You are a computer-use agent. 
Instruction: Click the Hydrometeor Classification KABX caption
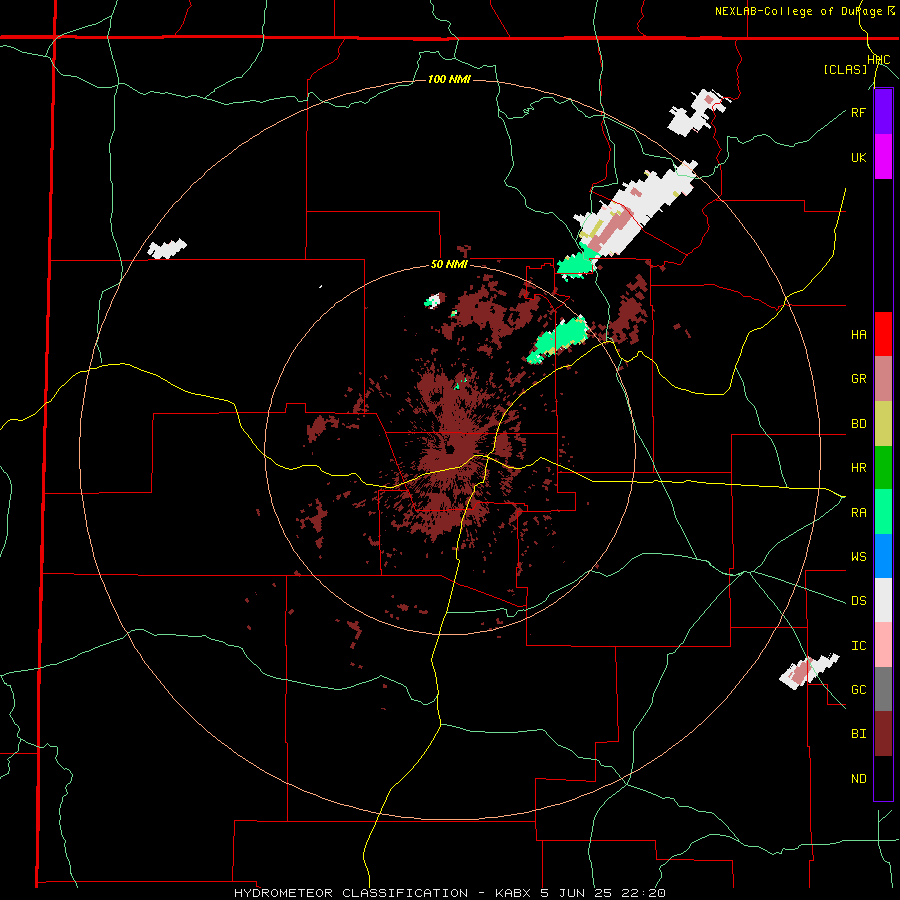tap(450, 893)
